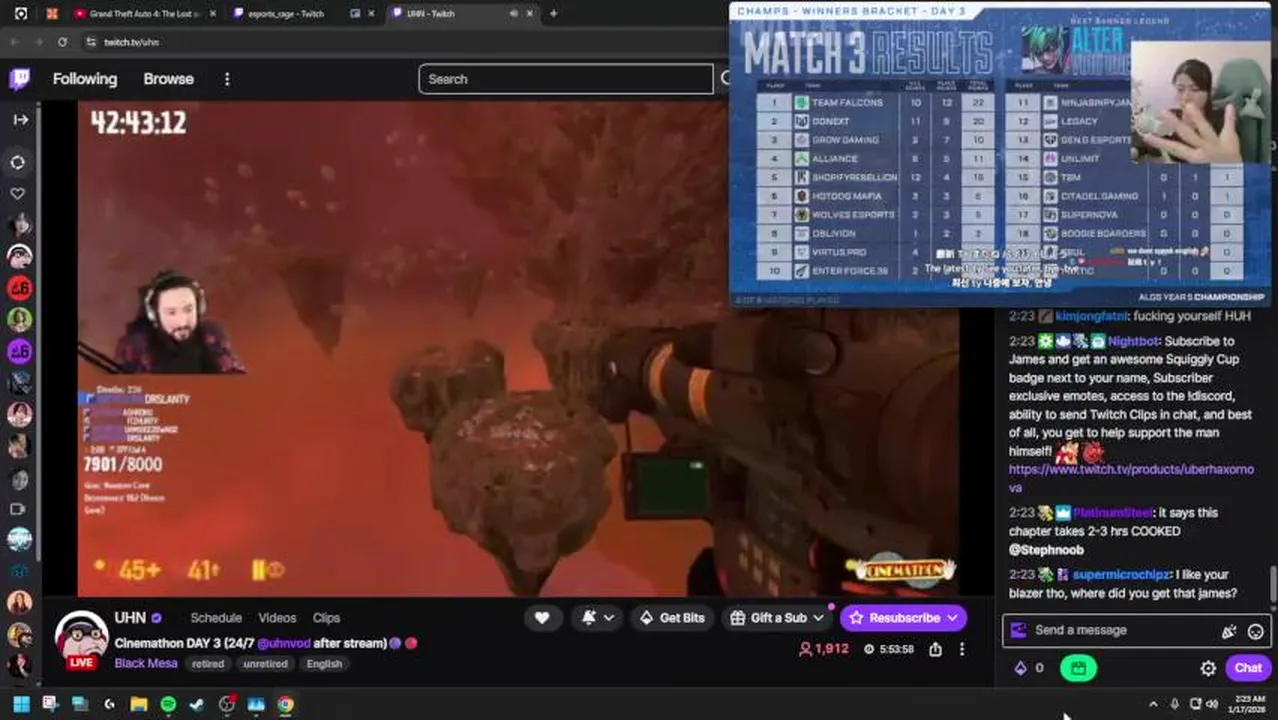The height and width of the screenshot is (720, 1278).
Task: Expand the collapsed left sidebar arrow
Action: (x=20, y=119)
